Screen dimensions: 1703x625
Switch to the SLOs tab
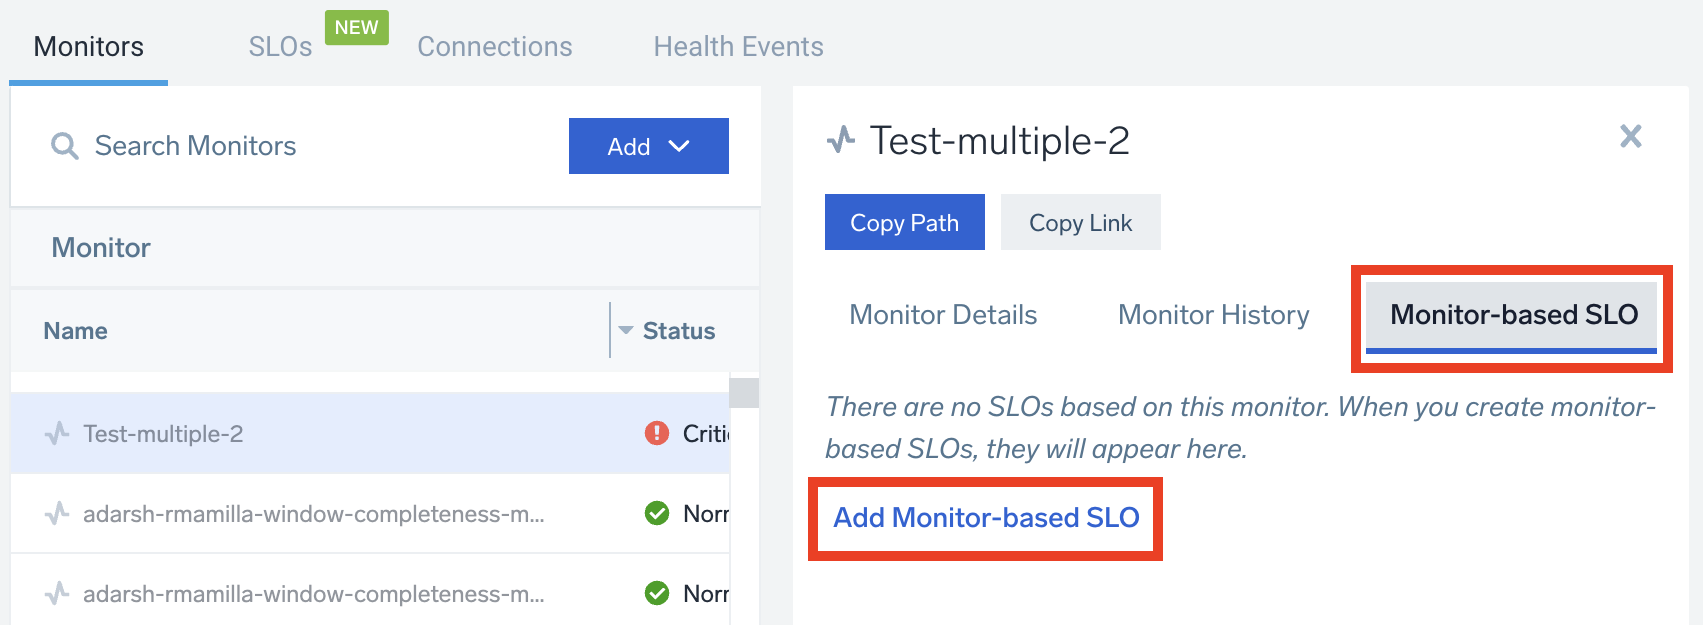pos(280,47)
